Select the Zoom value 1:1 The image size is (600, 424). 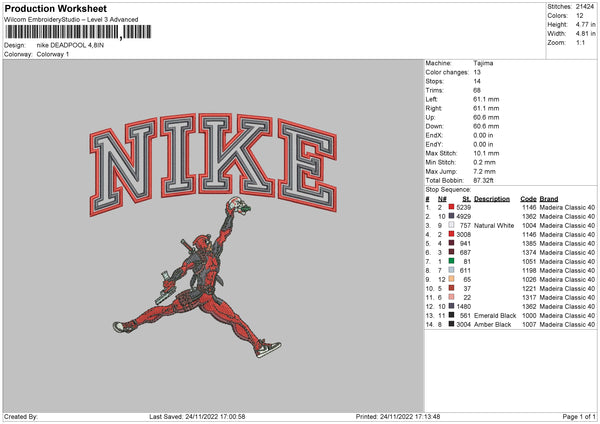point(580,42)
